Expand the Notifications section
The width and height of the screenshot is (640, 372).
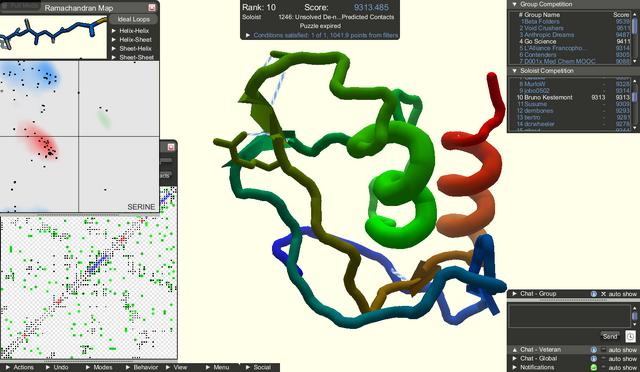pyautogui.click(x=514, y=368)
